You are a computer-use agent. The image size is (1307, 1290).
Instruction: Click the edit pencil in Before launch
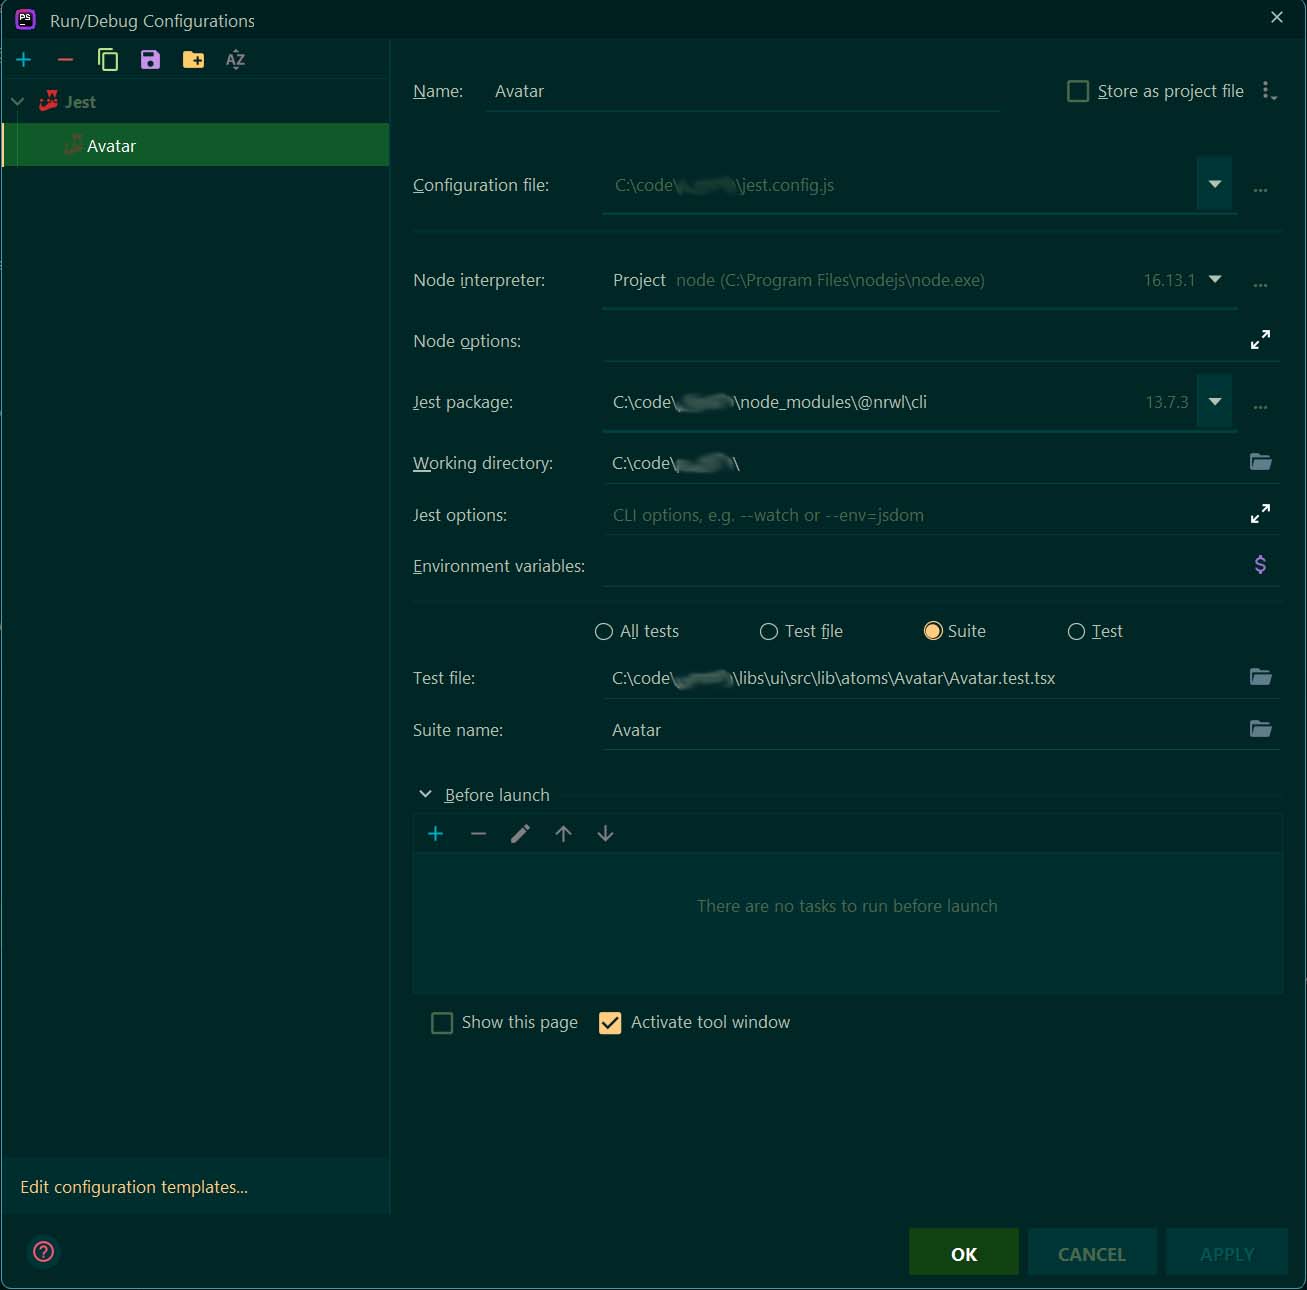520,834
